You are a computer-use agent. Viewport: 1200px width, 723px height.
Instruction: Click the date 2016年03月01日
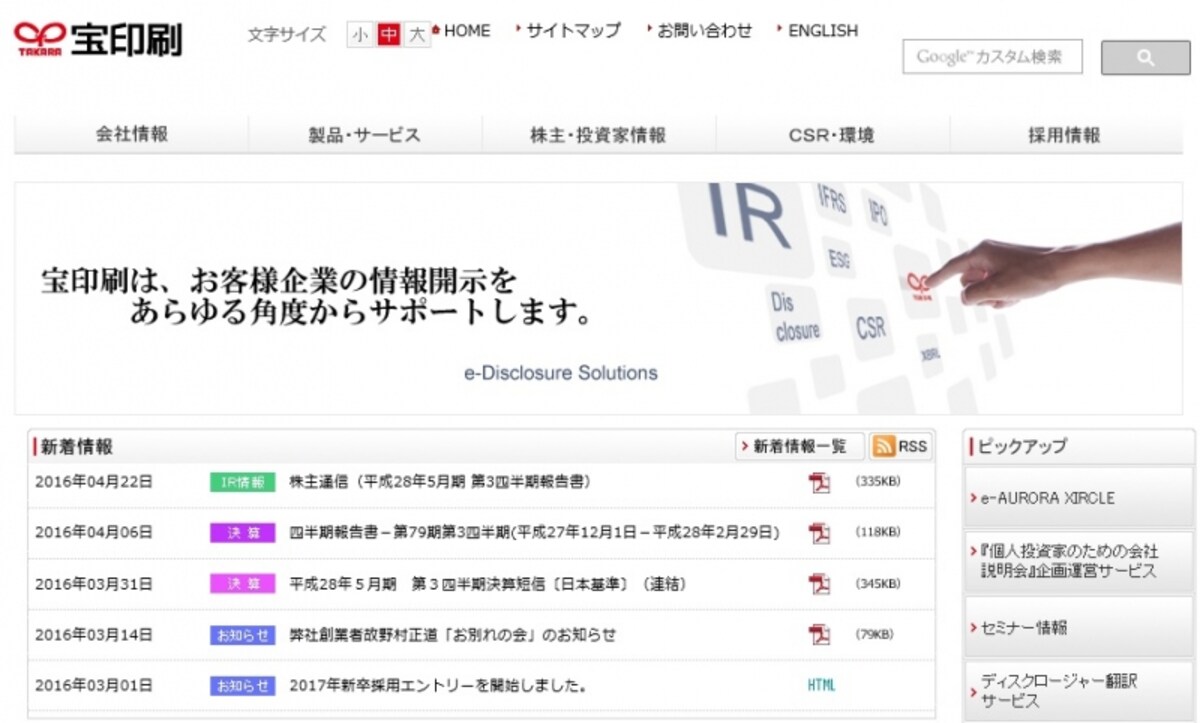[94, 686]
